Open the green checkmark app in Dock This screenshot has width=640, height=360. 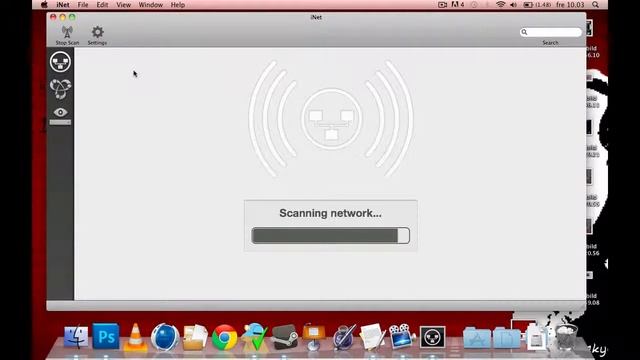(x=254, y=337)
